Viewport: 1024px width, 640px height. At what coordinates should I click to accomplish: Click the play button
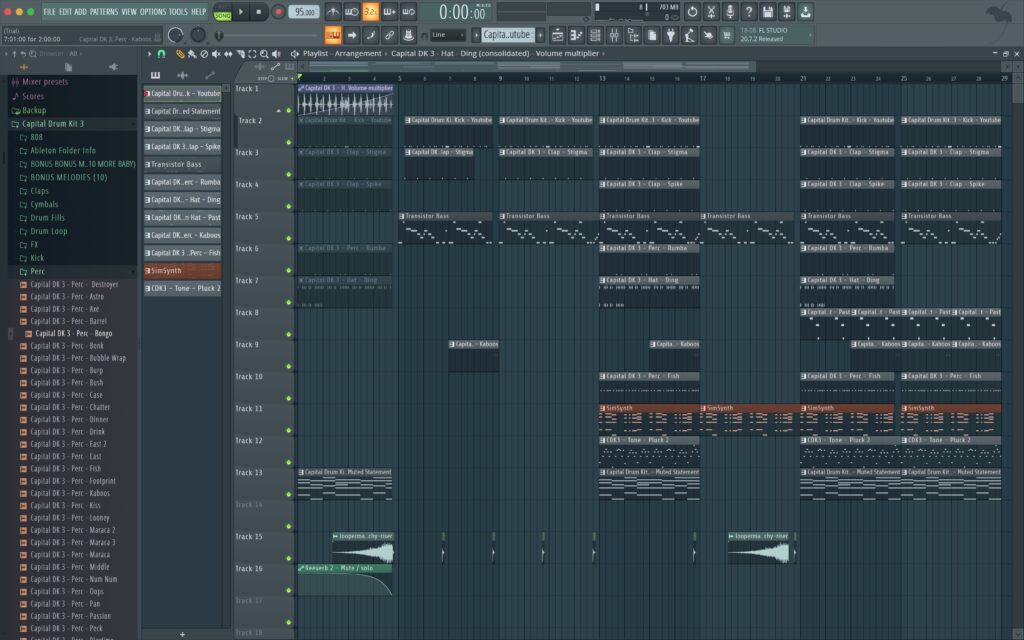241,12
